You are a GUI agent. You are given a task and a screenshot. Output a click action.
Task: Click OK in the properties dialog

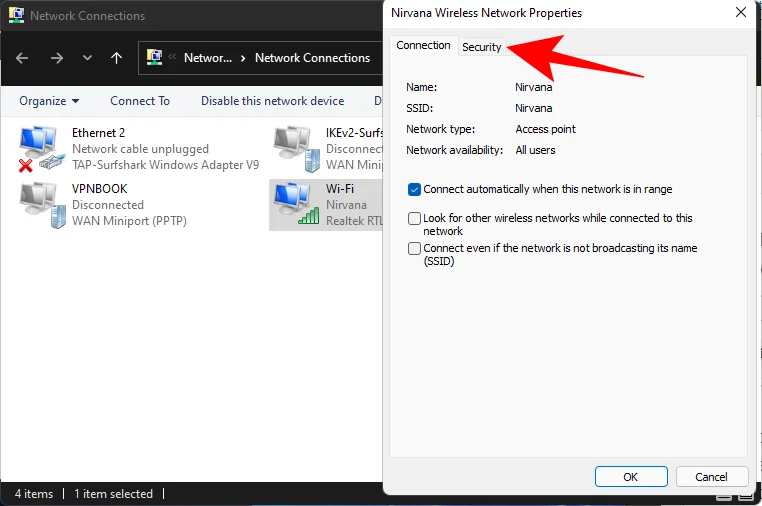click(x=631, y=477)
